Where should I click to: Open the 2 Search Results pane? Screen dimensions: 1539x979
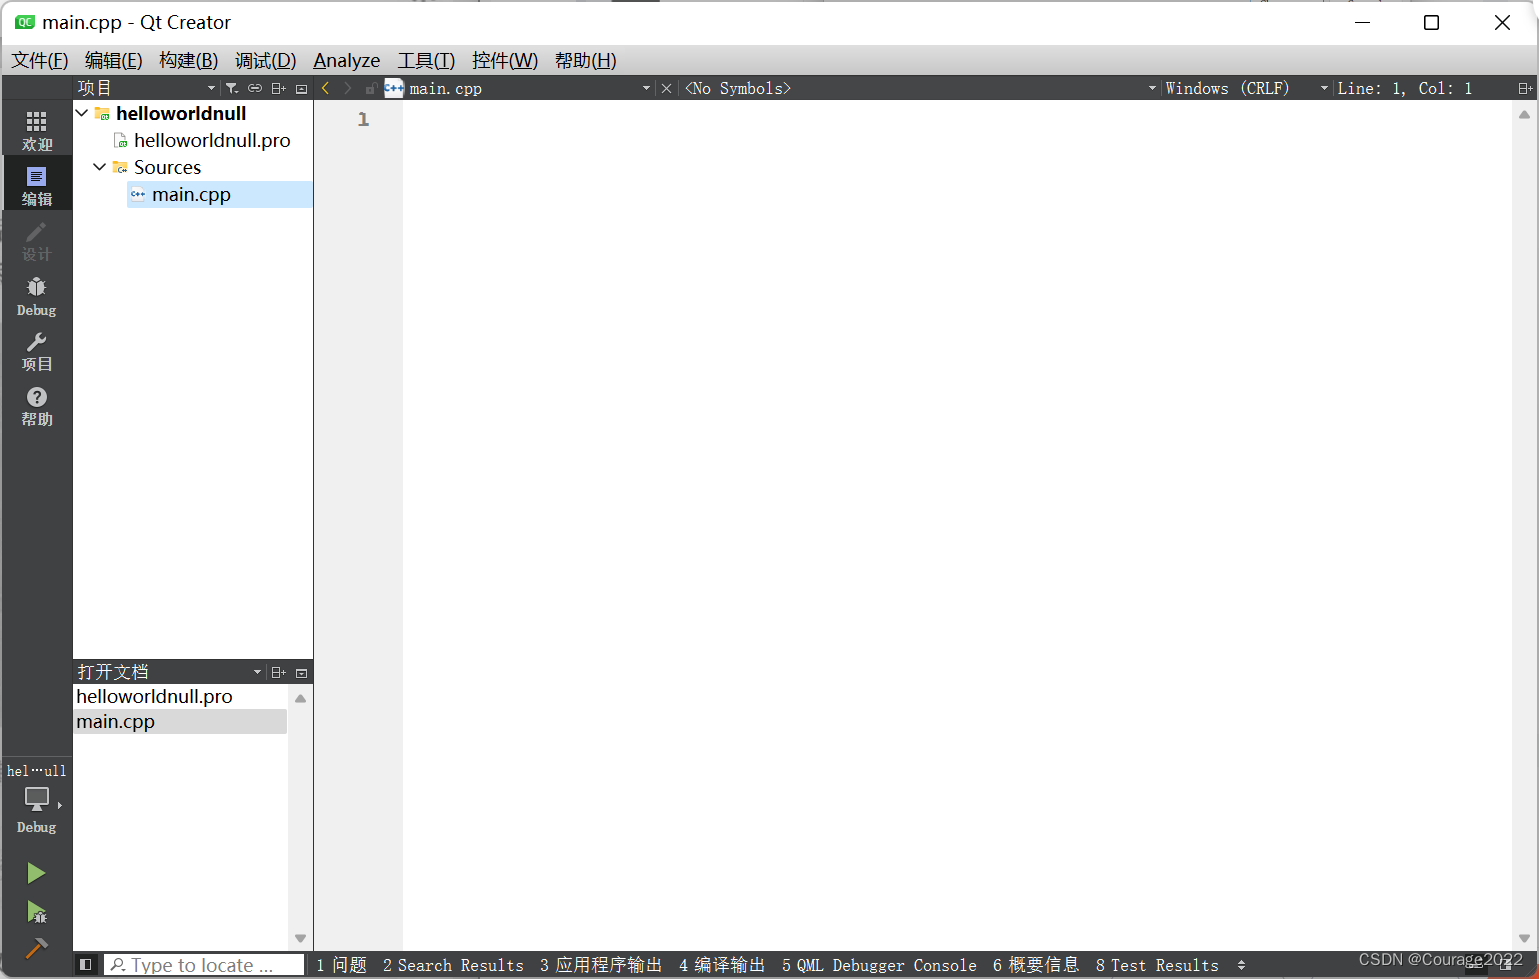click(x=453, y=965)
